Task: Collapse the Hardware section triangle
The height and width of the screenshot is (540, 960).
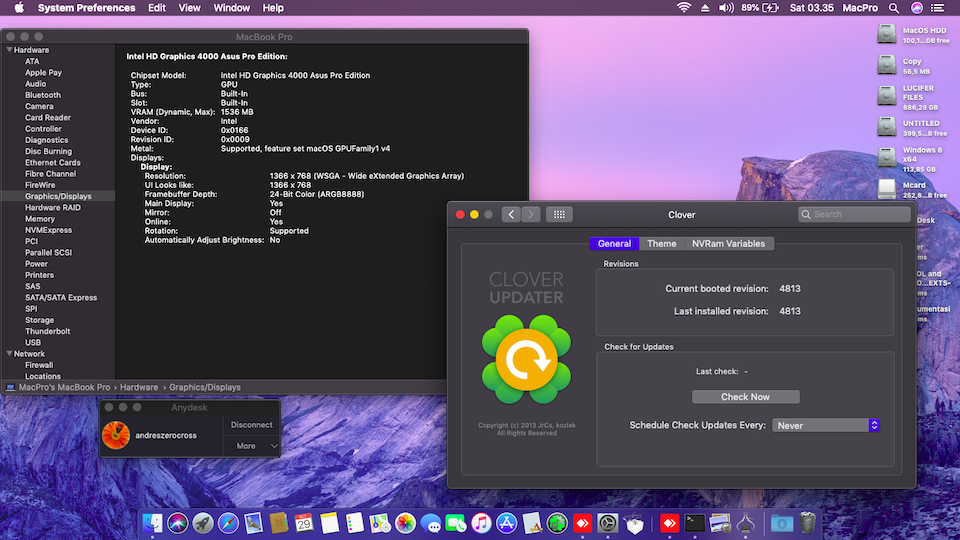Action: 9,50
